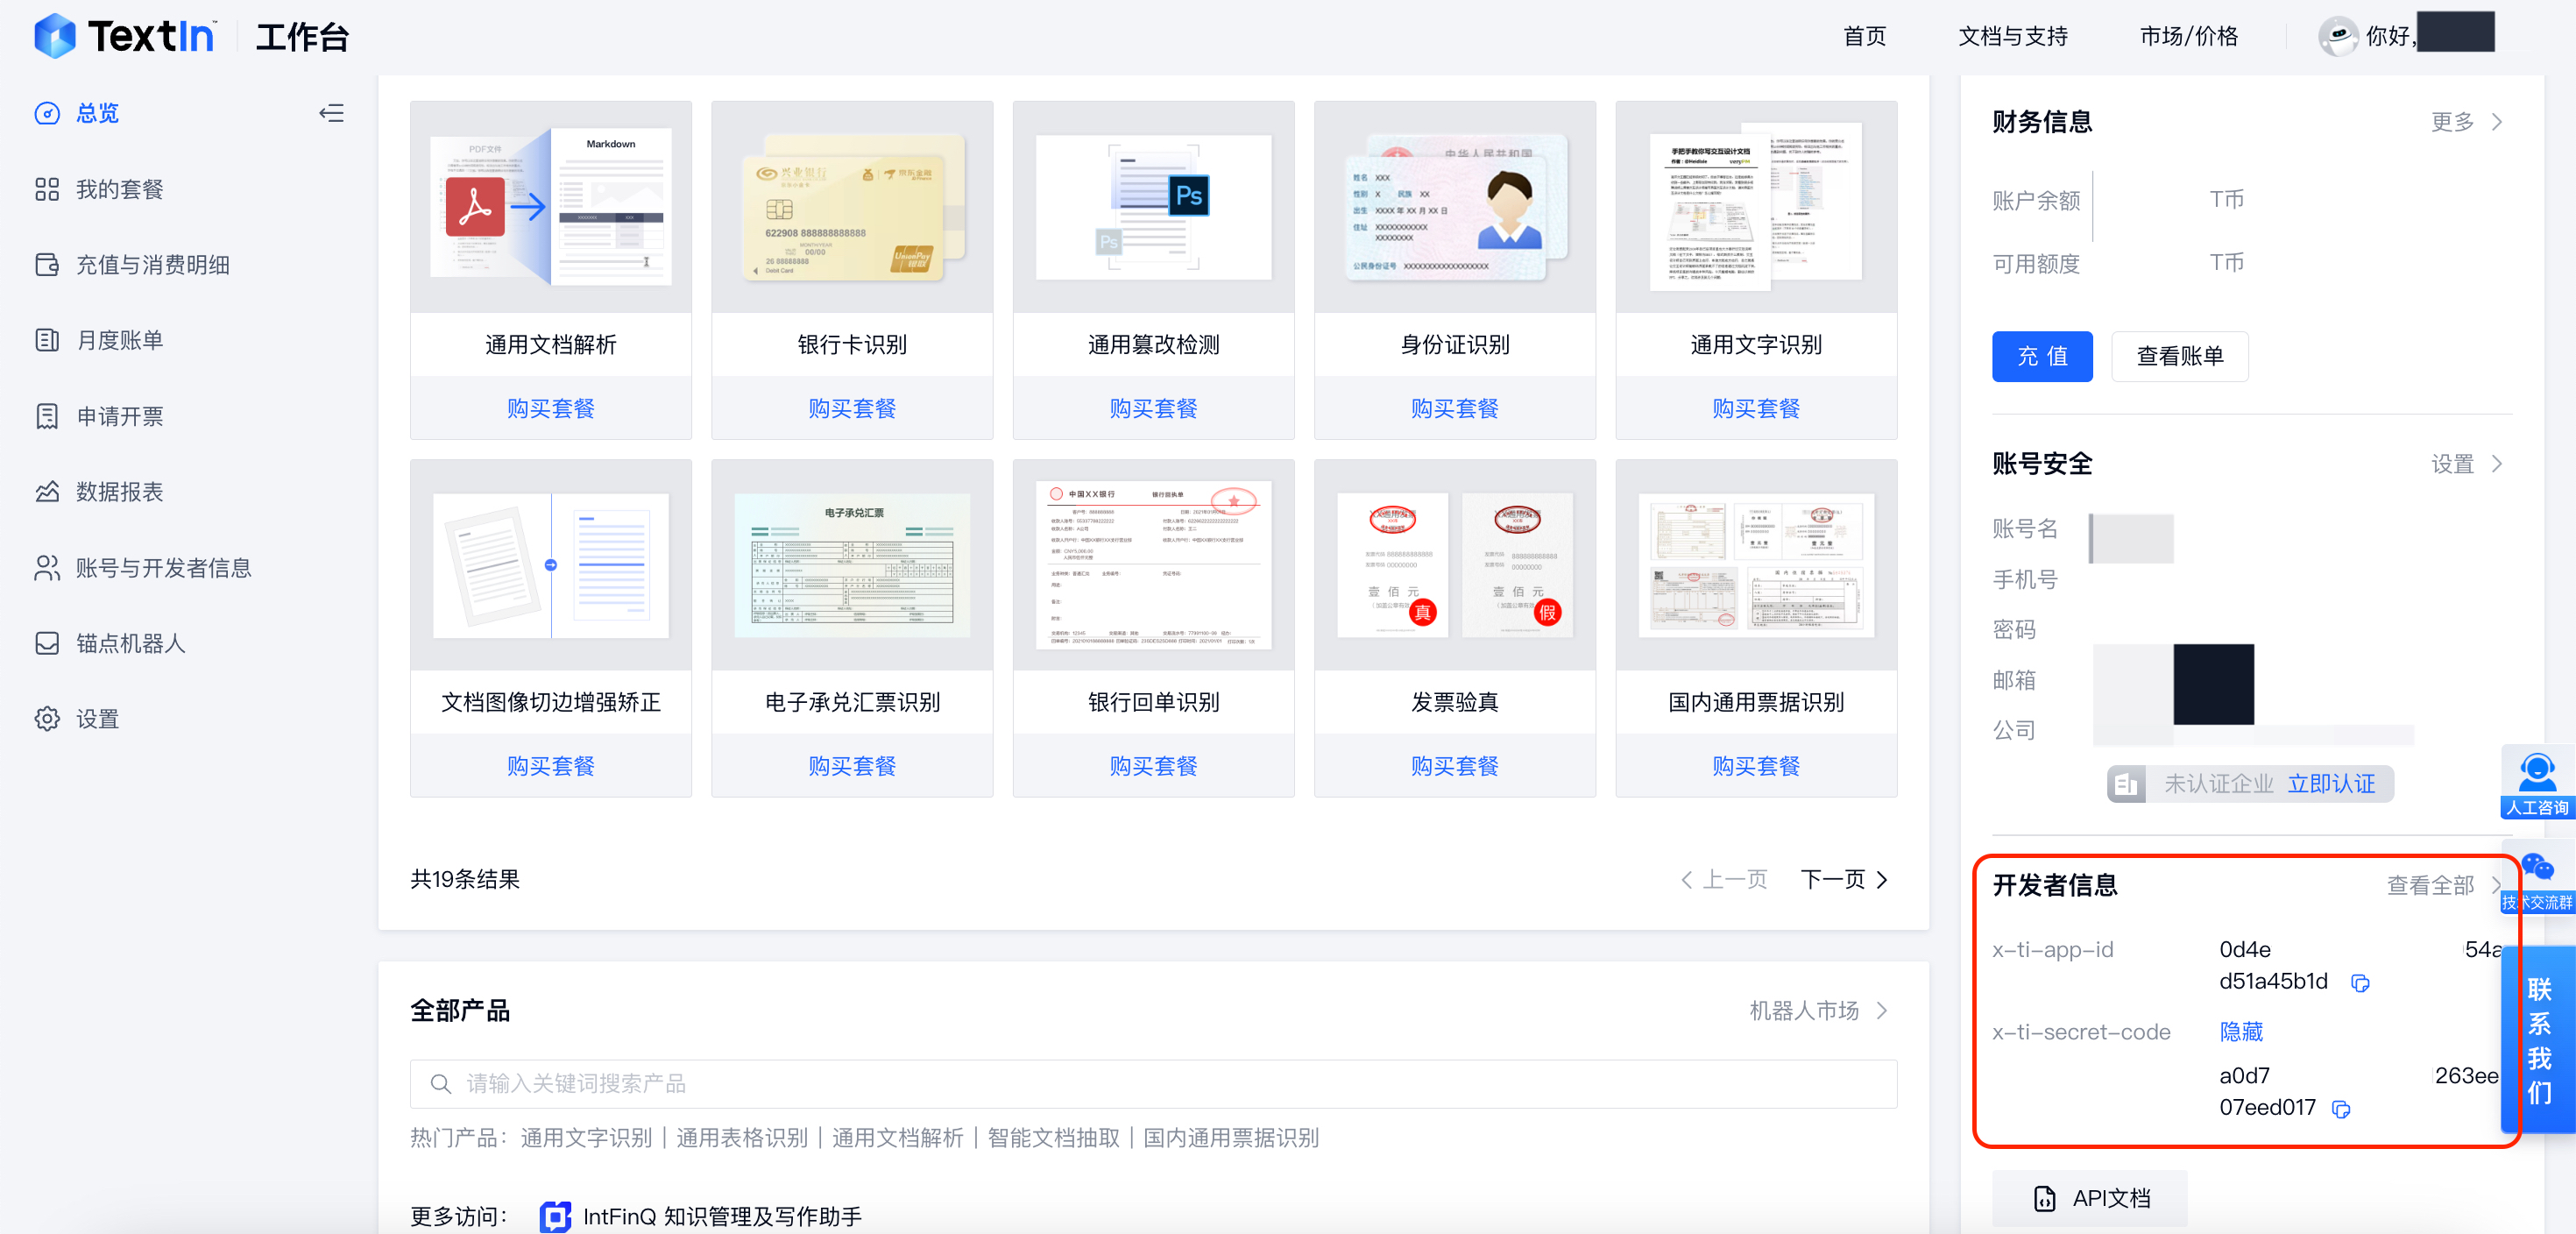Copy the x-ti-secret-code value
Image resolution: width=2576 pixels, height=1234 pixels.
(2341, 1109)
